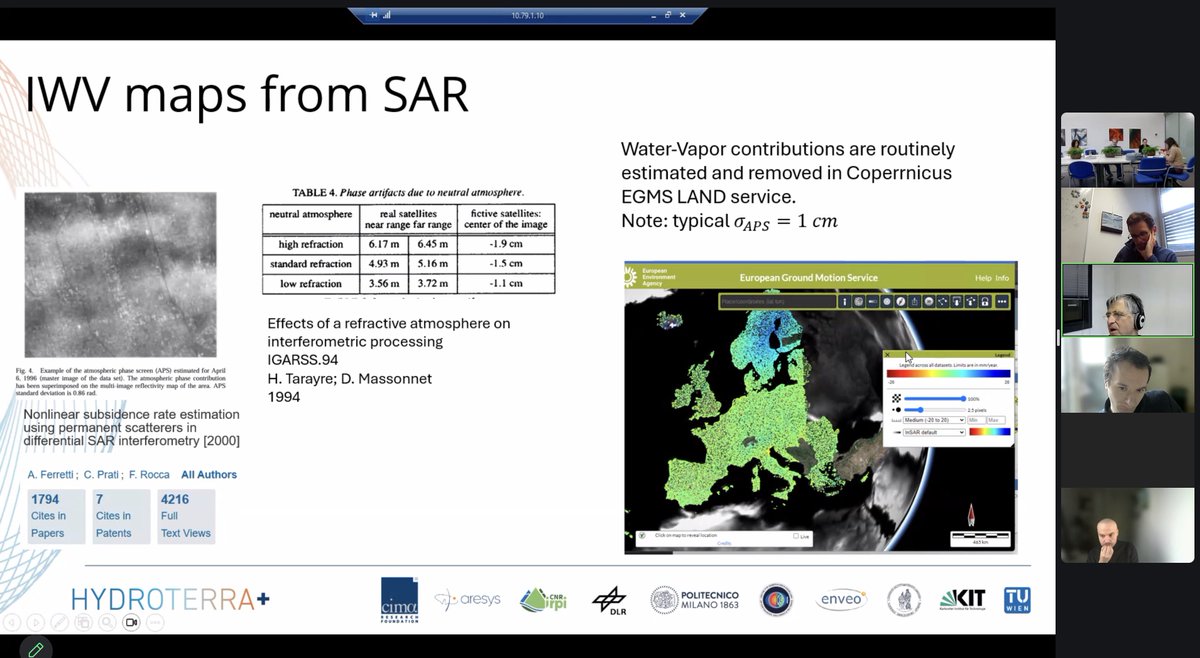Image resolution: width=1200 pixels, height=658 pixels.
Task: Click the 10.79.1.10 connection address label
Action: (527, 16)
